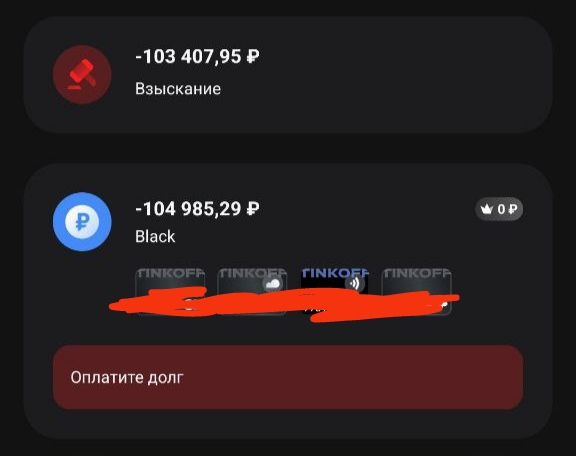Tap the red gavel icon
Image resolution: width=576 pixels, height=456 pixels.
pos(82,75)
